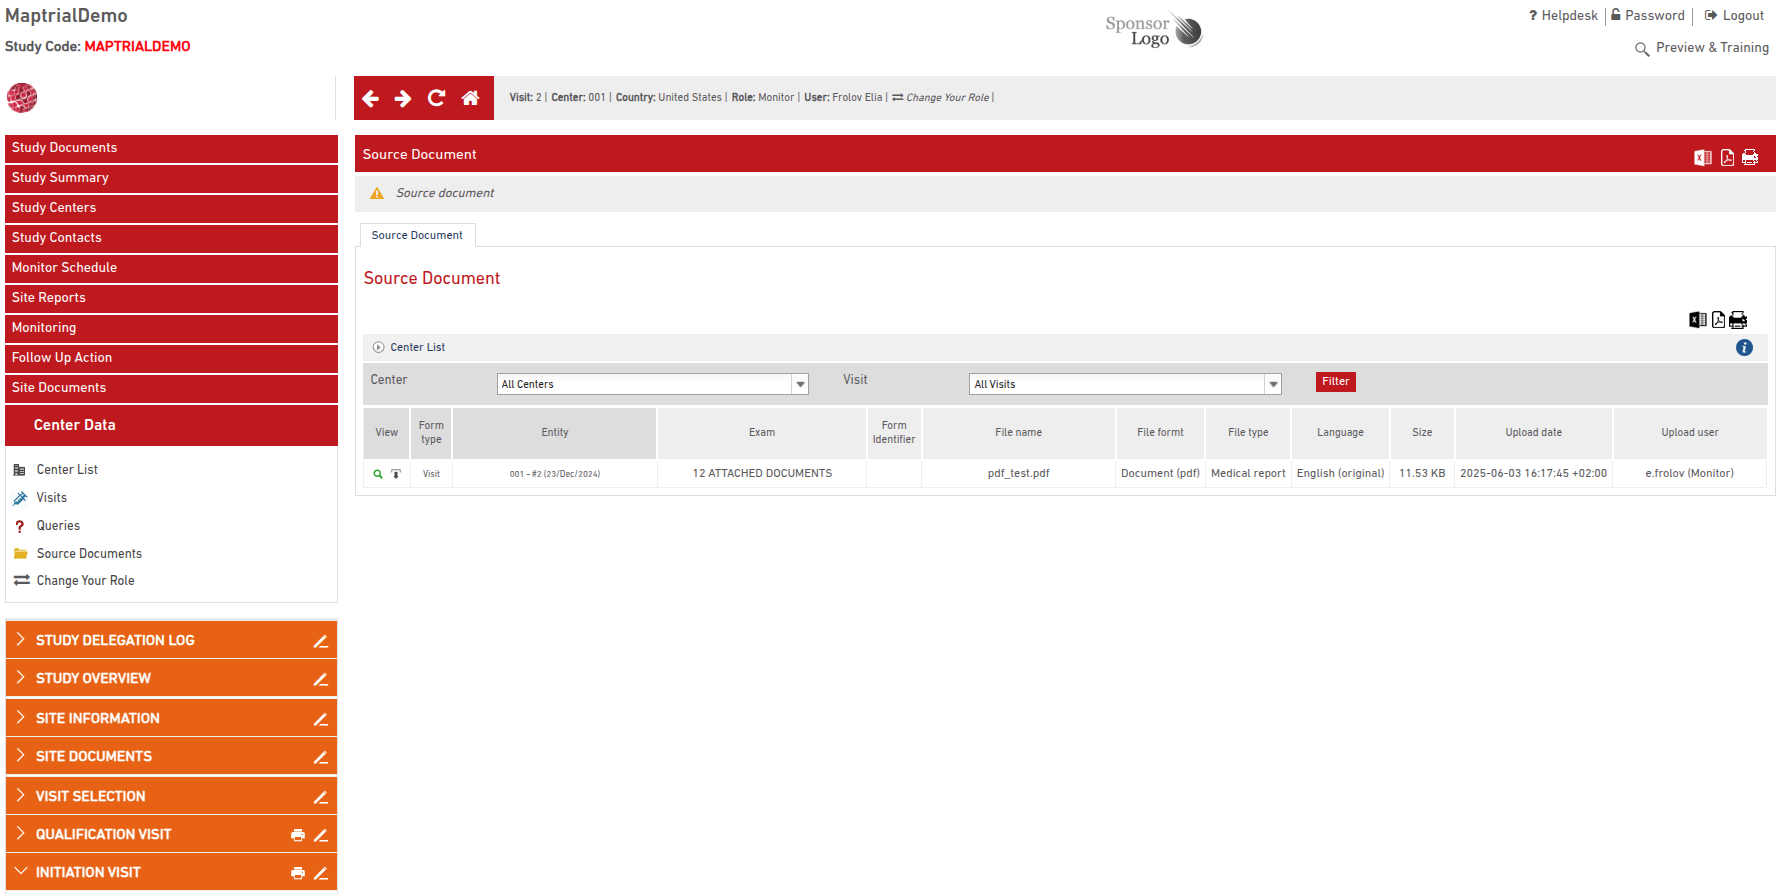Screen dimensions: 1779x895
Task: Open Queries under Center Data
Action: click(x=58, y=526)
